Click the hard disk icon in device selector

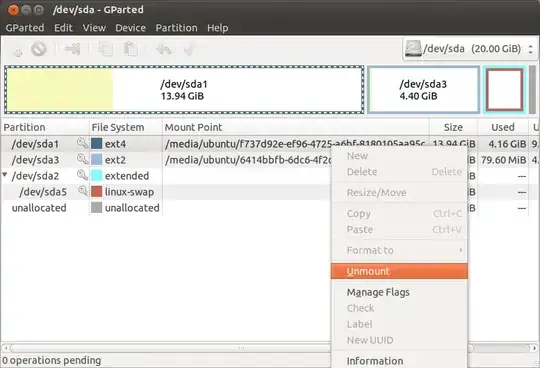coord(413,49)
